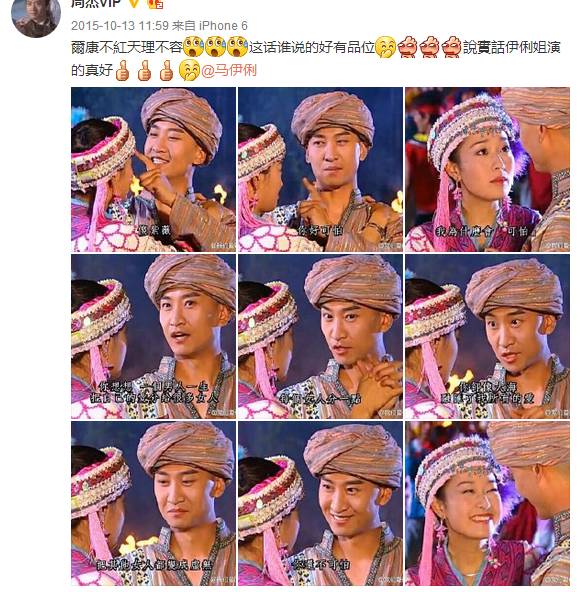
Task: Open the center photo with clasped hands
Action: [x=320, y=337]
